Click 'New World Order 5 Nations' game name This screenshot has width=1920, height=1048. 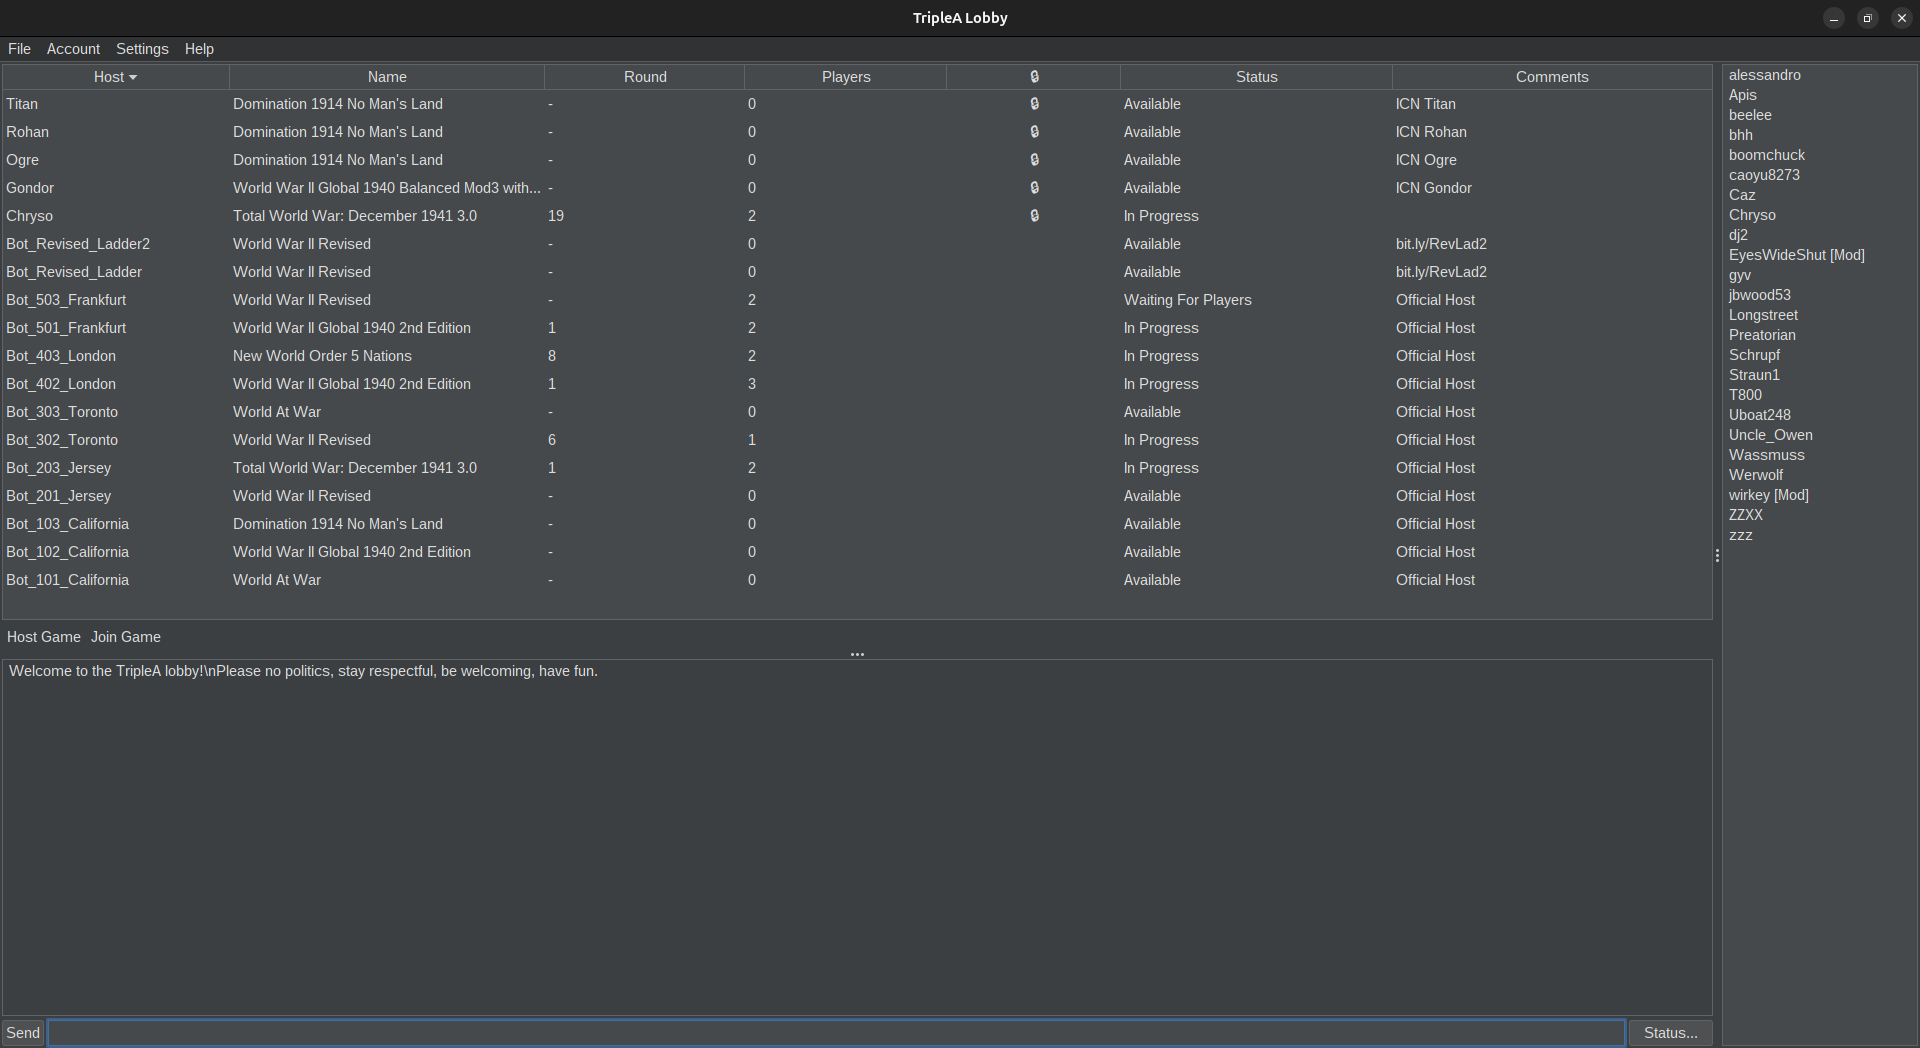click(322, 356)
